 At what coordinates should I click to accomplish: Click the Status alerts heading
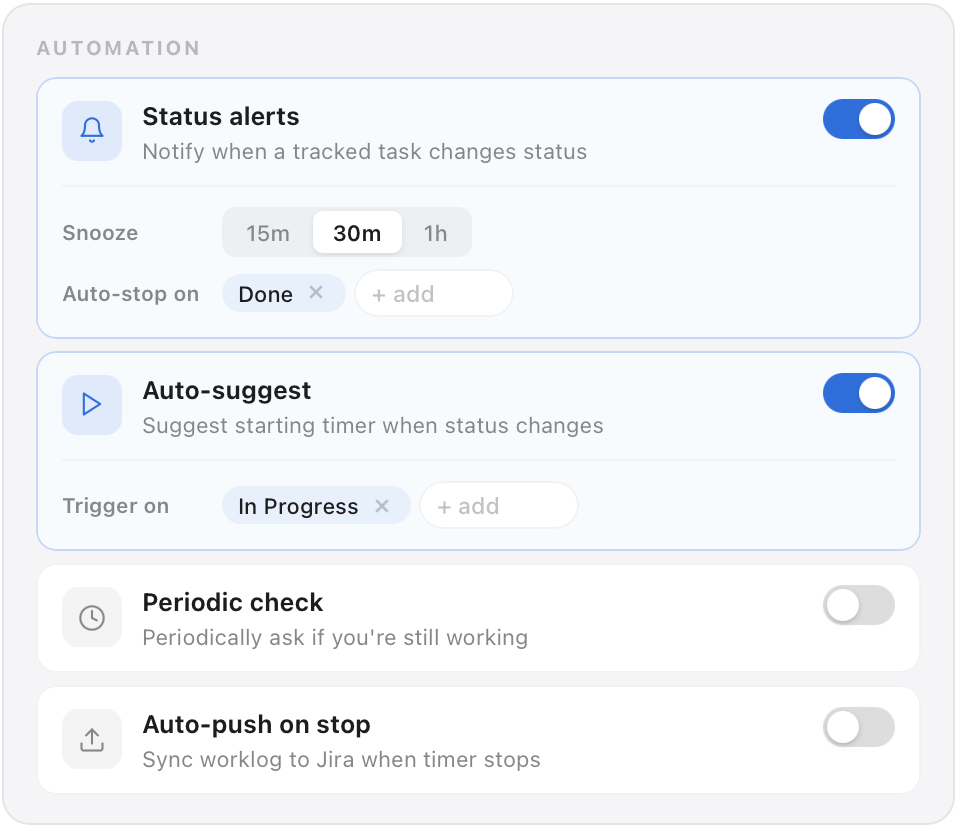(221, 117)
